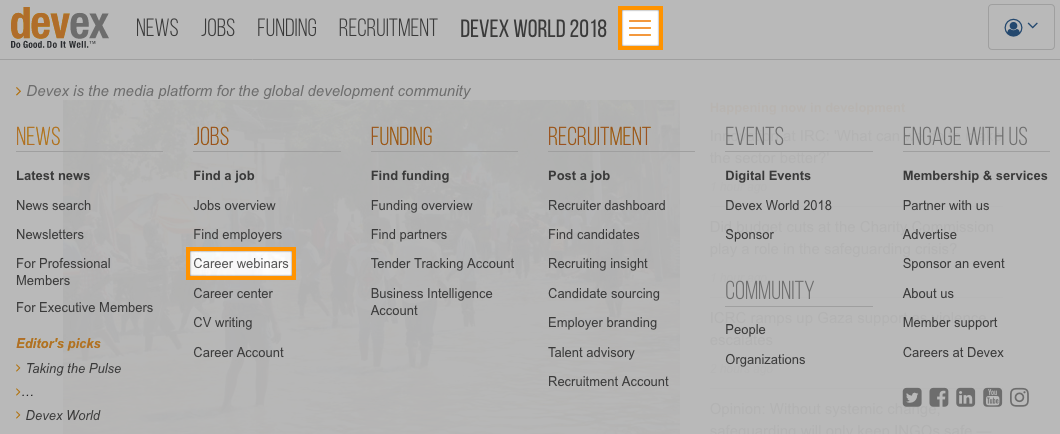This screenshot has height=434, width=1060.
Task: Open Jobs overview
Action: click(235, 206)
